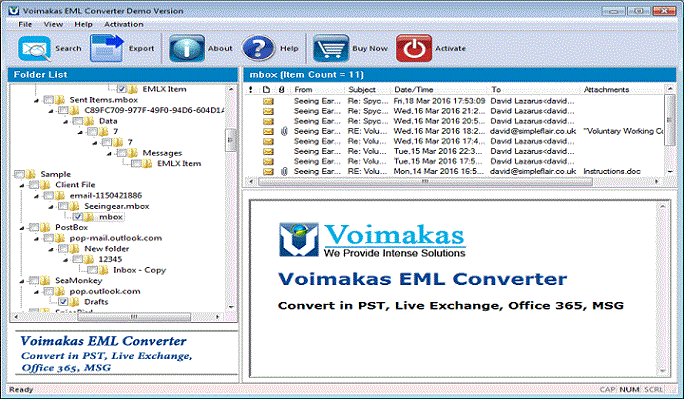
Task: Check the Seeingear.mbox checkbox
Action: [x=63, y=206]
